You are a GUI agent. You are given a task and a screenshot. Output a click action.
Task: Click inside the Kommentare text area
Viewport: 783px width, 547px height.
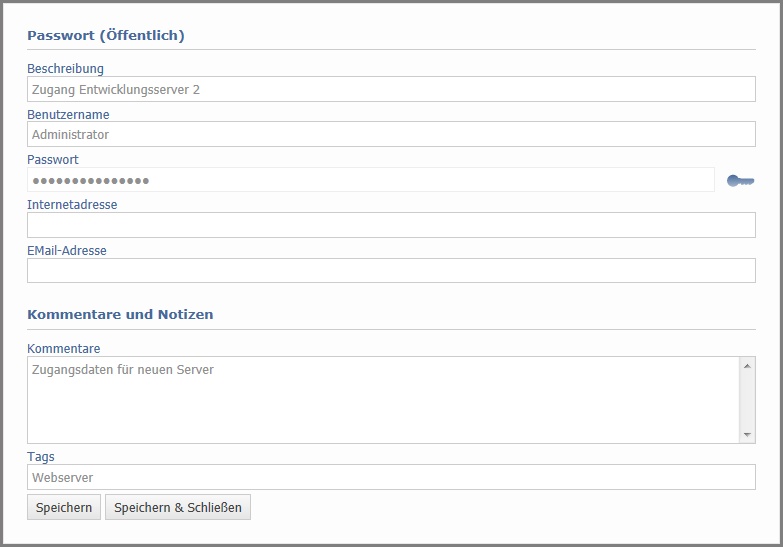pos(383,400)
